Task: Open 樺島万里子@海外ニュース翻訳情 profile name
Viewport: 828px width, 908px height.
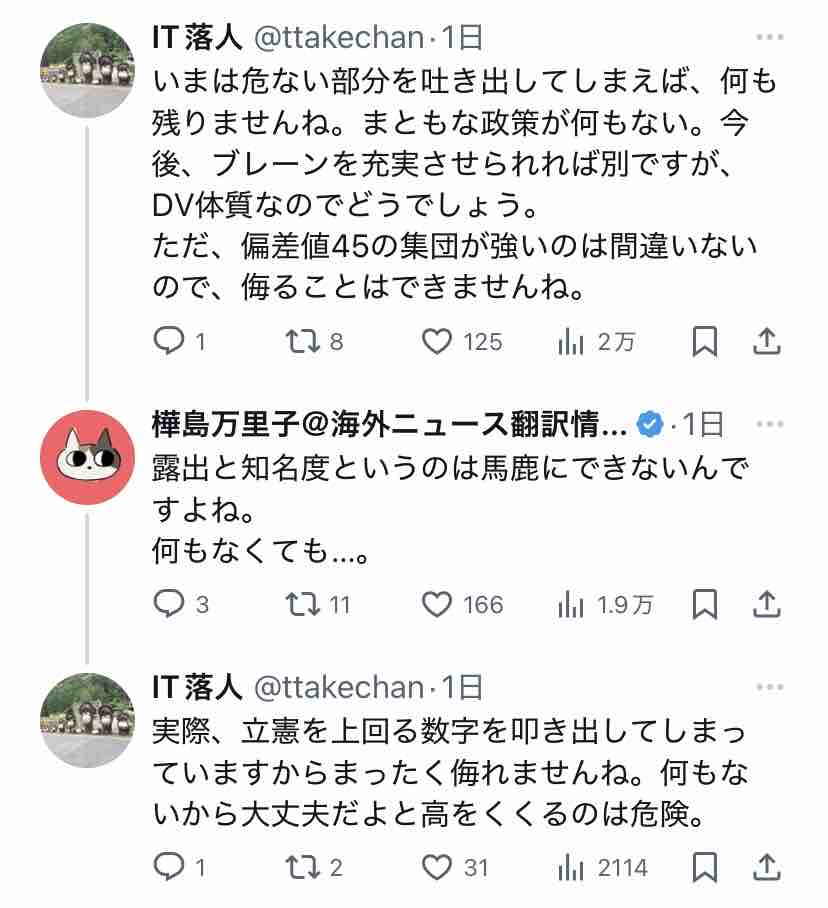Action: [390, 424]
